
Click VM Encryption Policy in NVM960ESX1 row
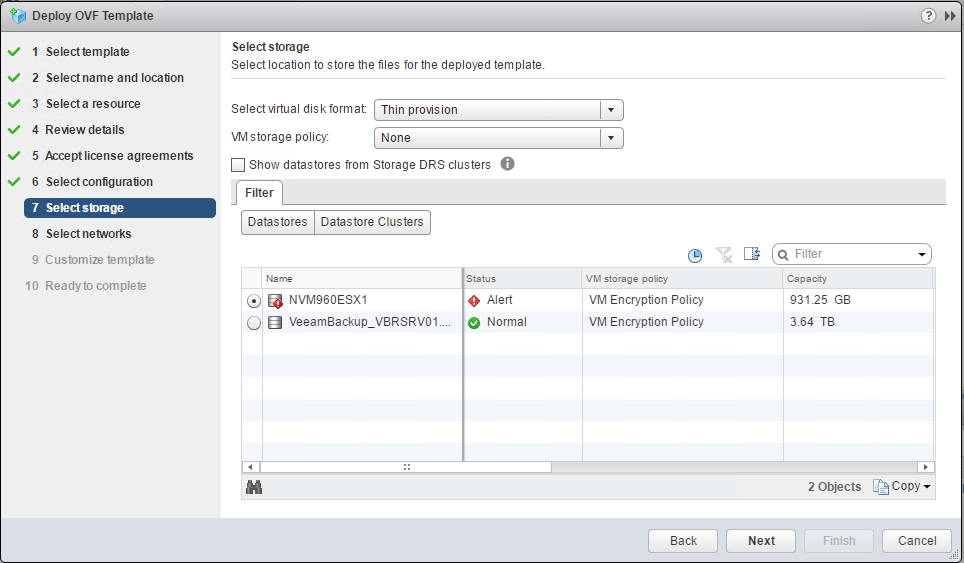point(646,300)
